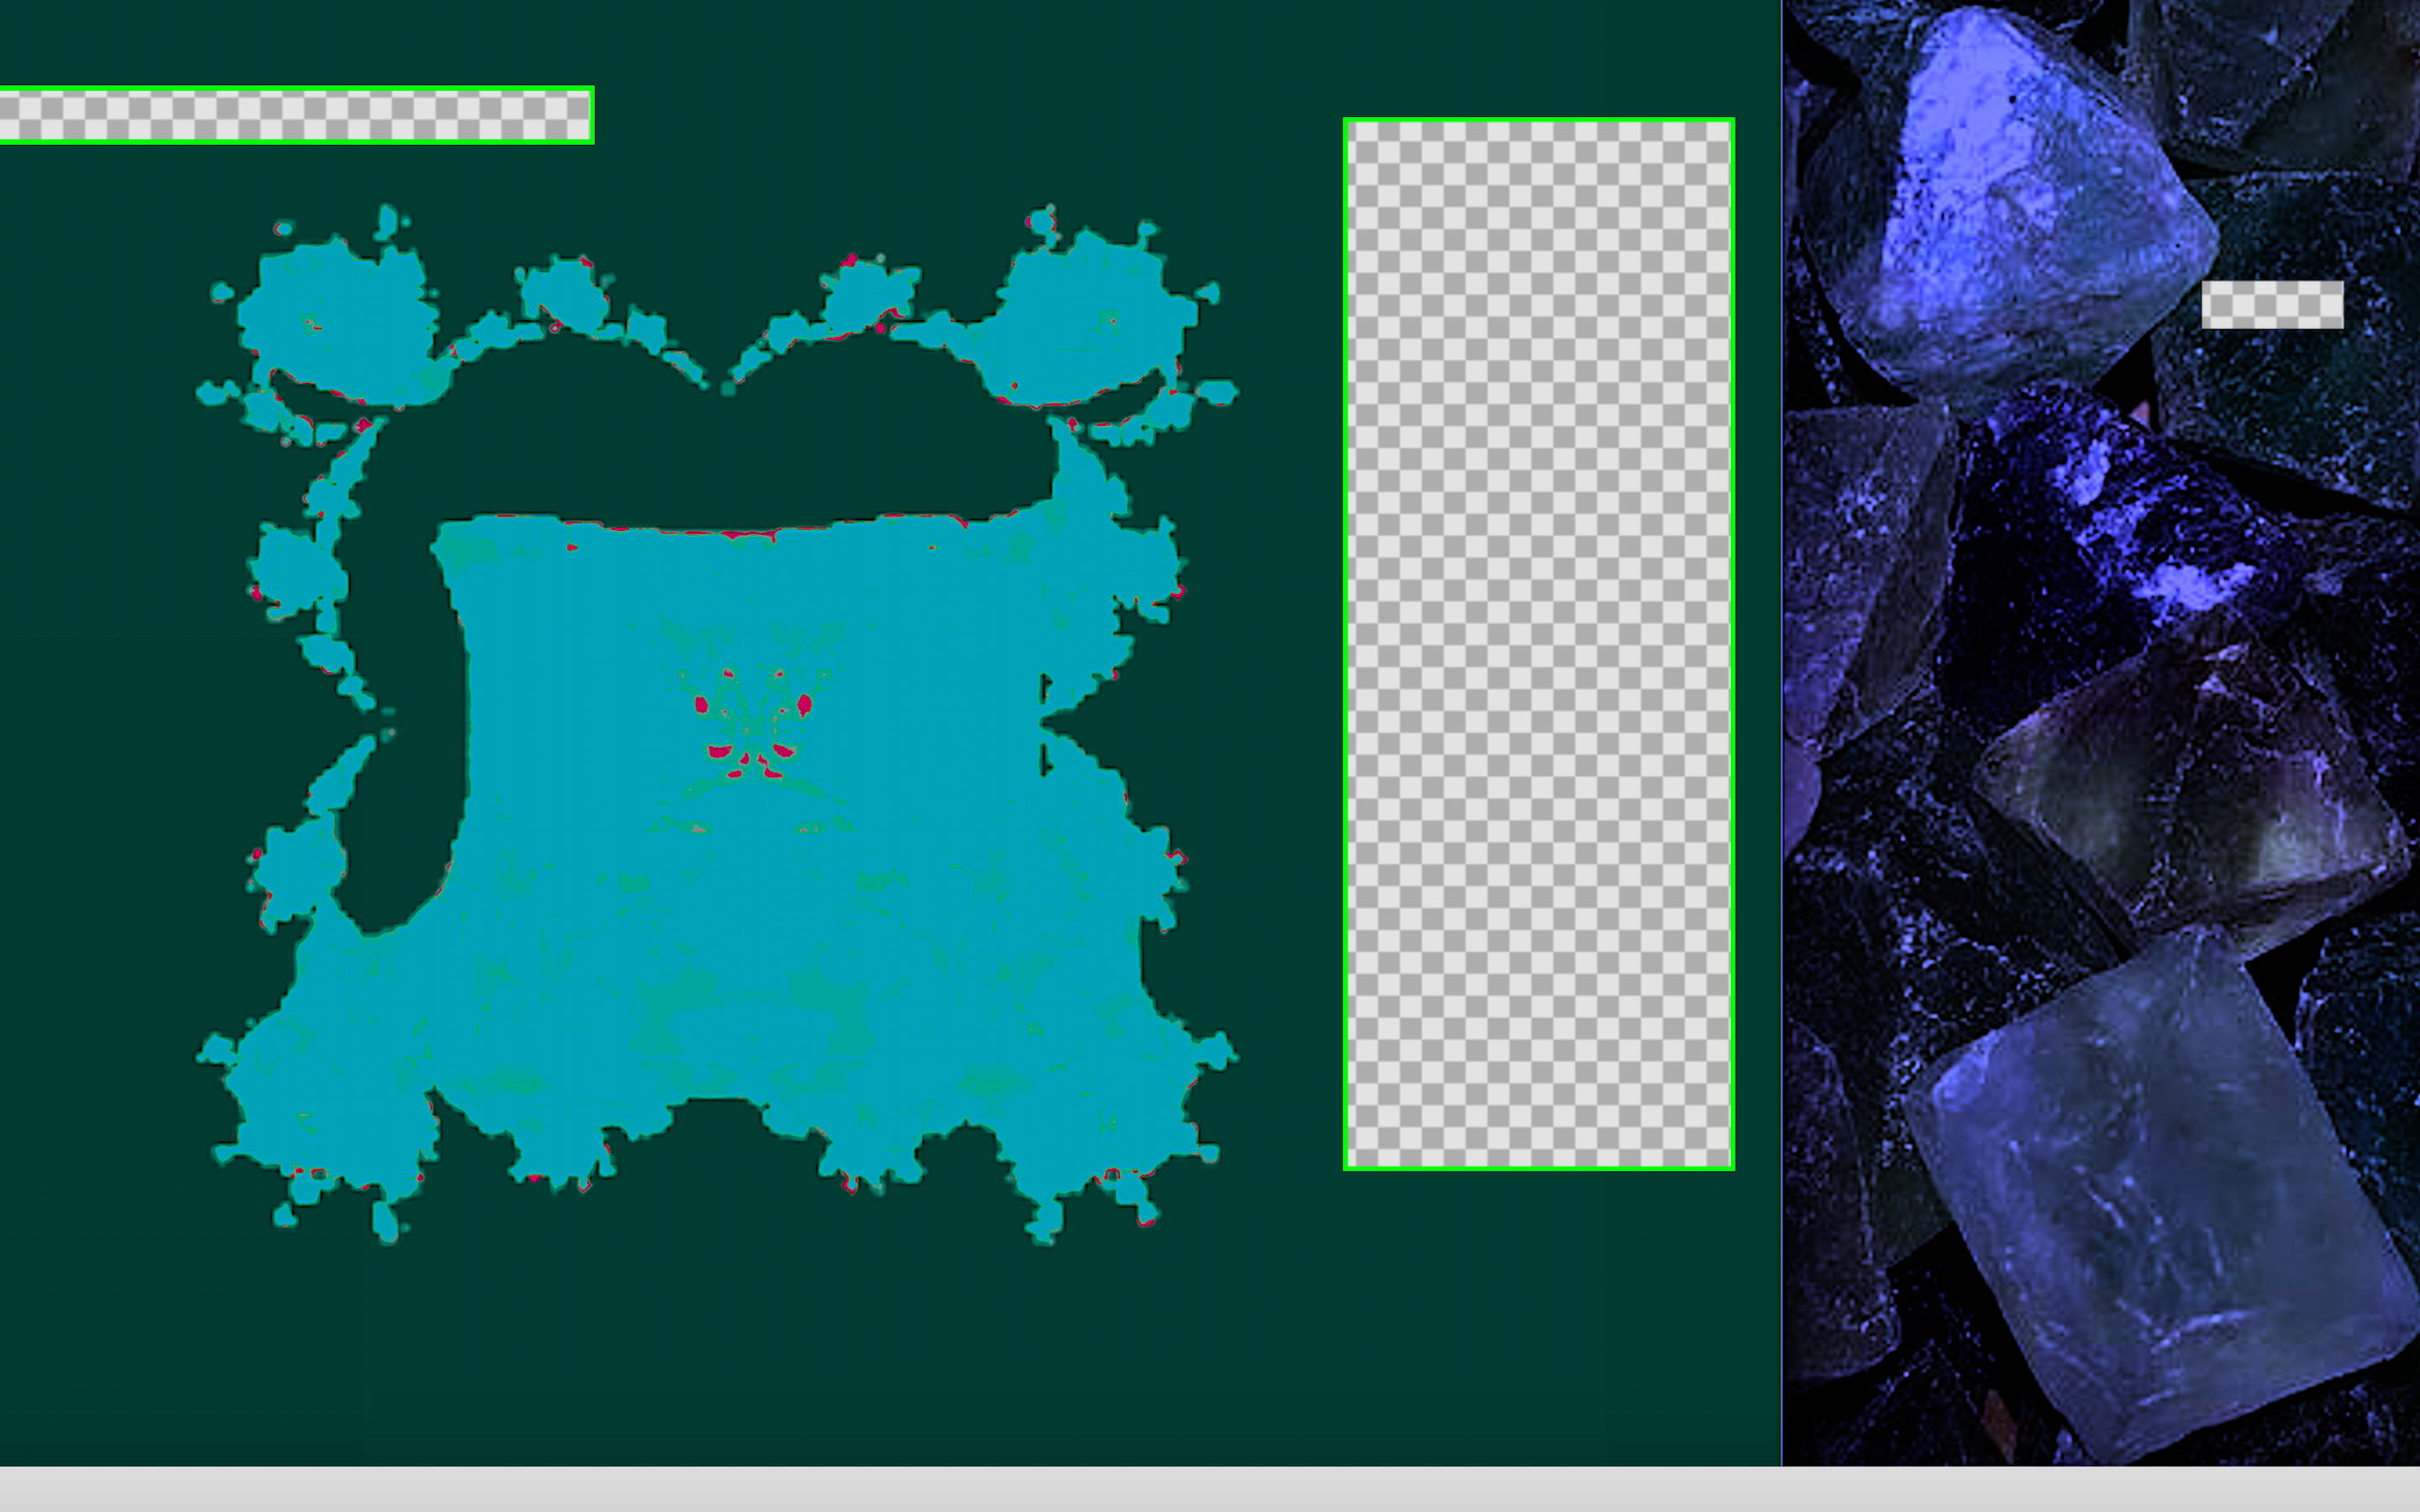Click the red cluster at the fractal's center
The width and height of the screenshot is (2420, 1512).
(x=752, y=725)
